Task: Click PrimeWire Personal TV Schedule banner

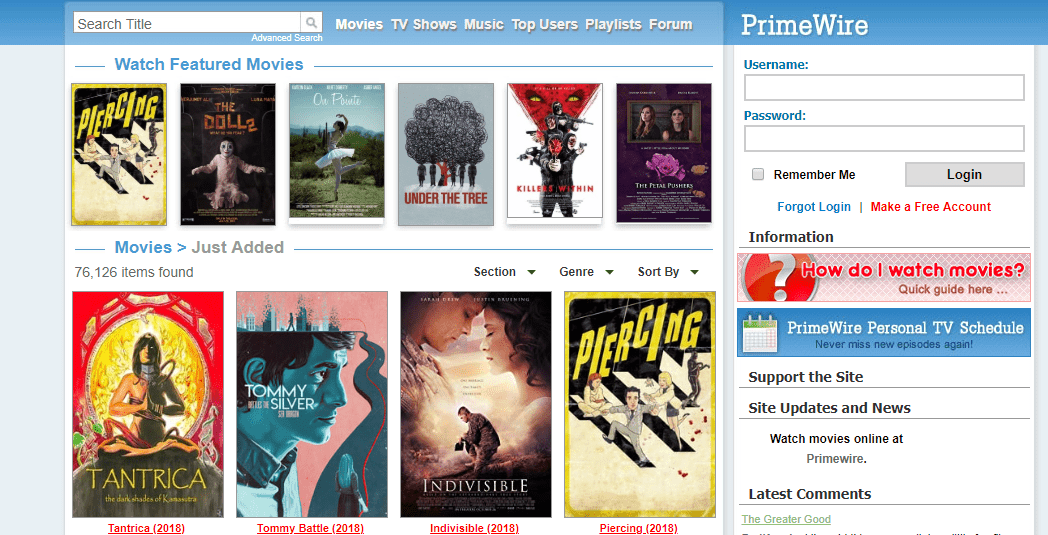Action: tap(884, 332)
